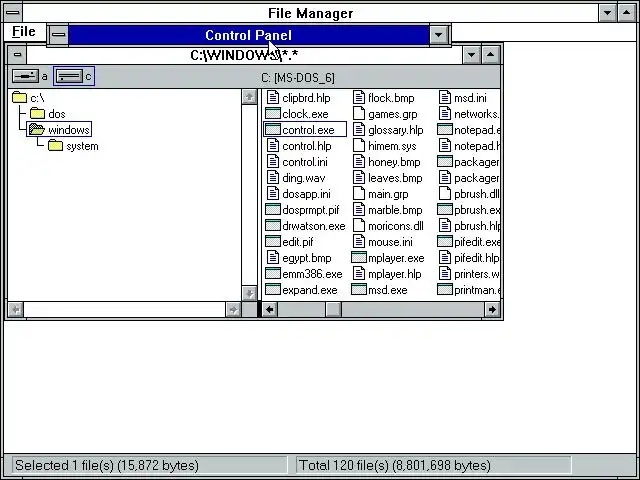
Task: Click tree pane scroll down arrow
Action: tap(249, 293)
